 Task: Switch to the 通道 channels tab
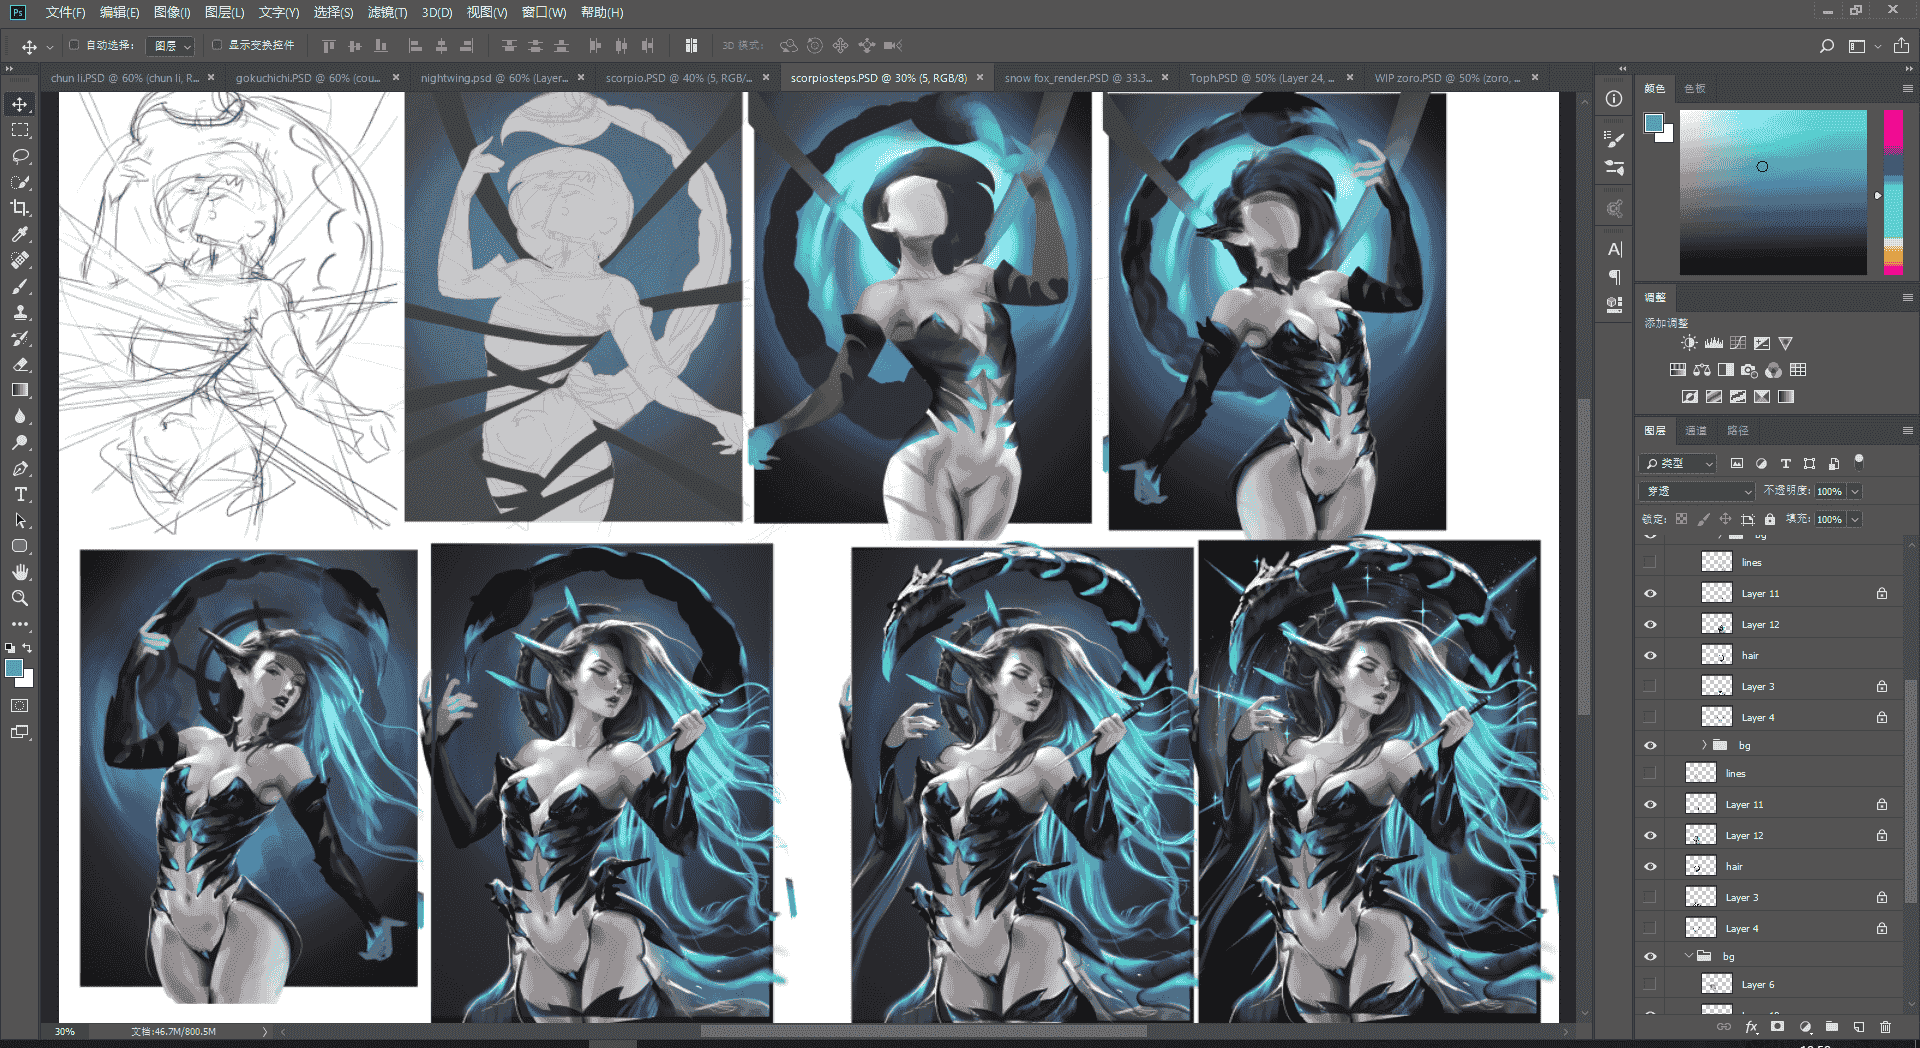tap(1696, 430)
